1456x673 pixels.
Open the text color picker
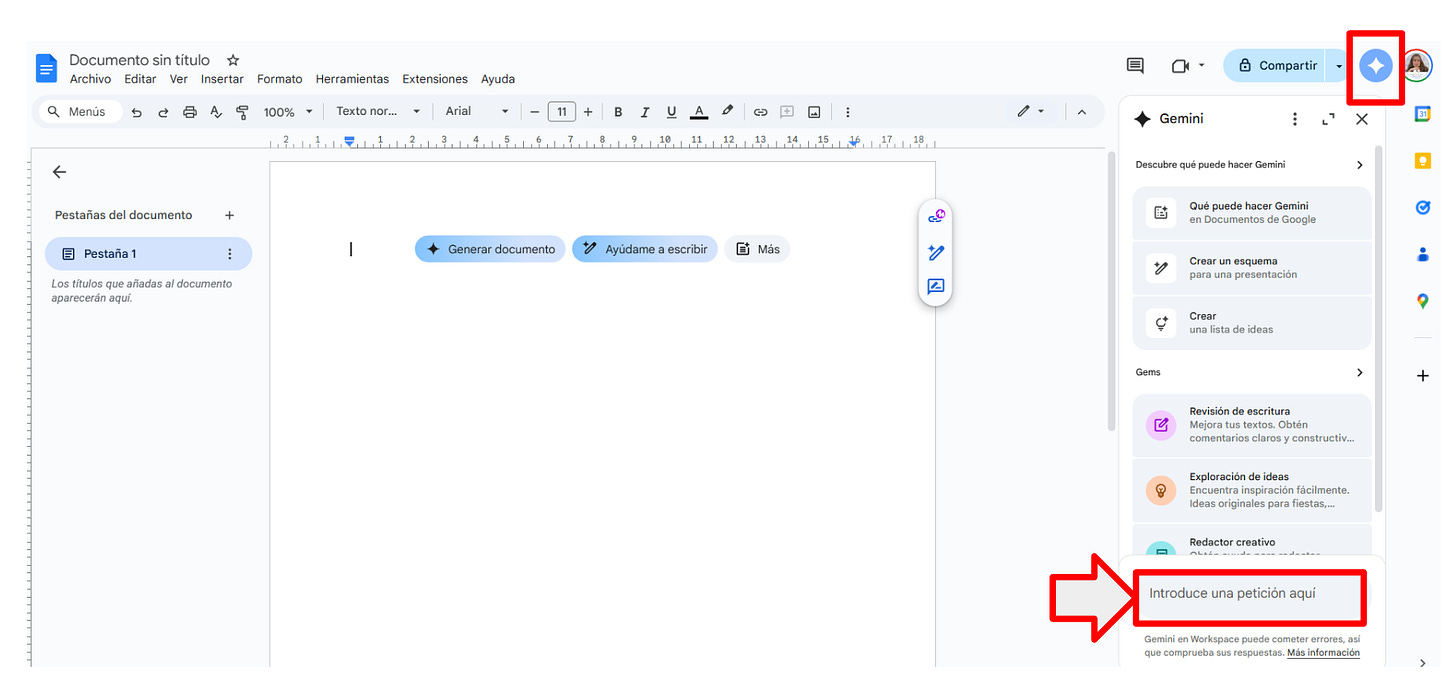pos(699,112)
